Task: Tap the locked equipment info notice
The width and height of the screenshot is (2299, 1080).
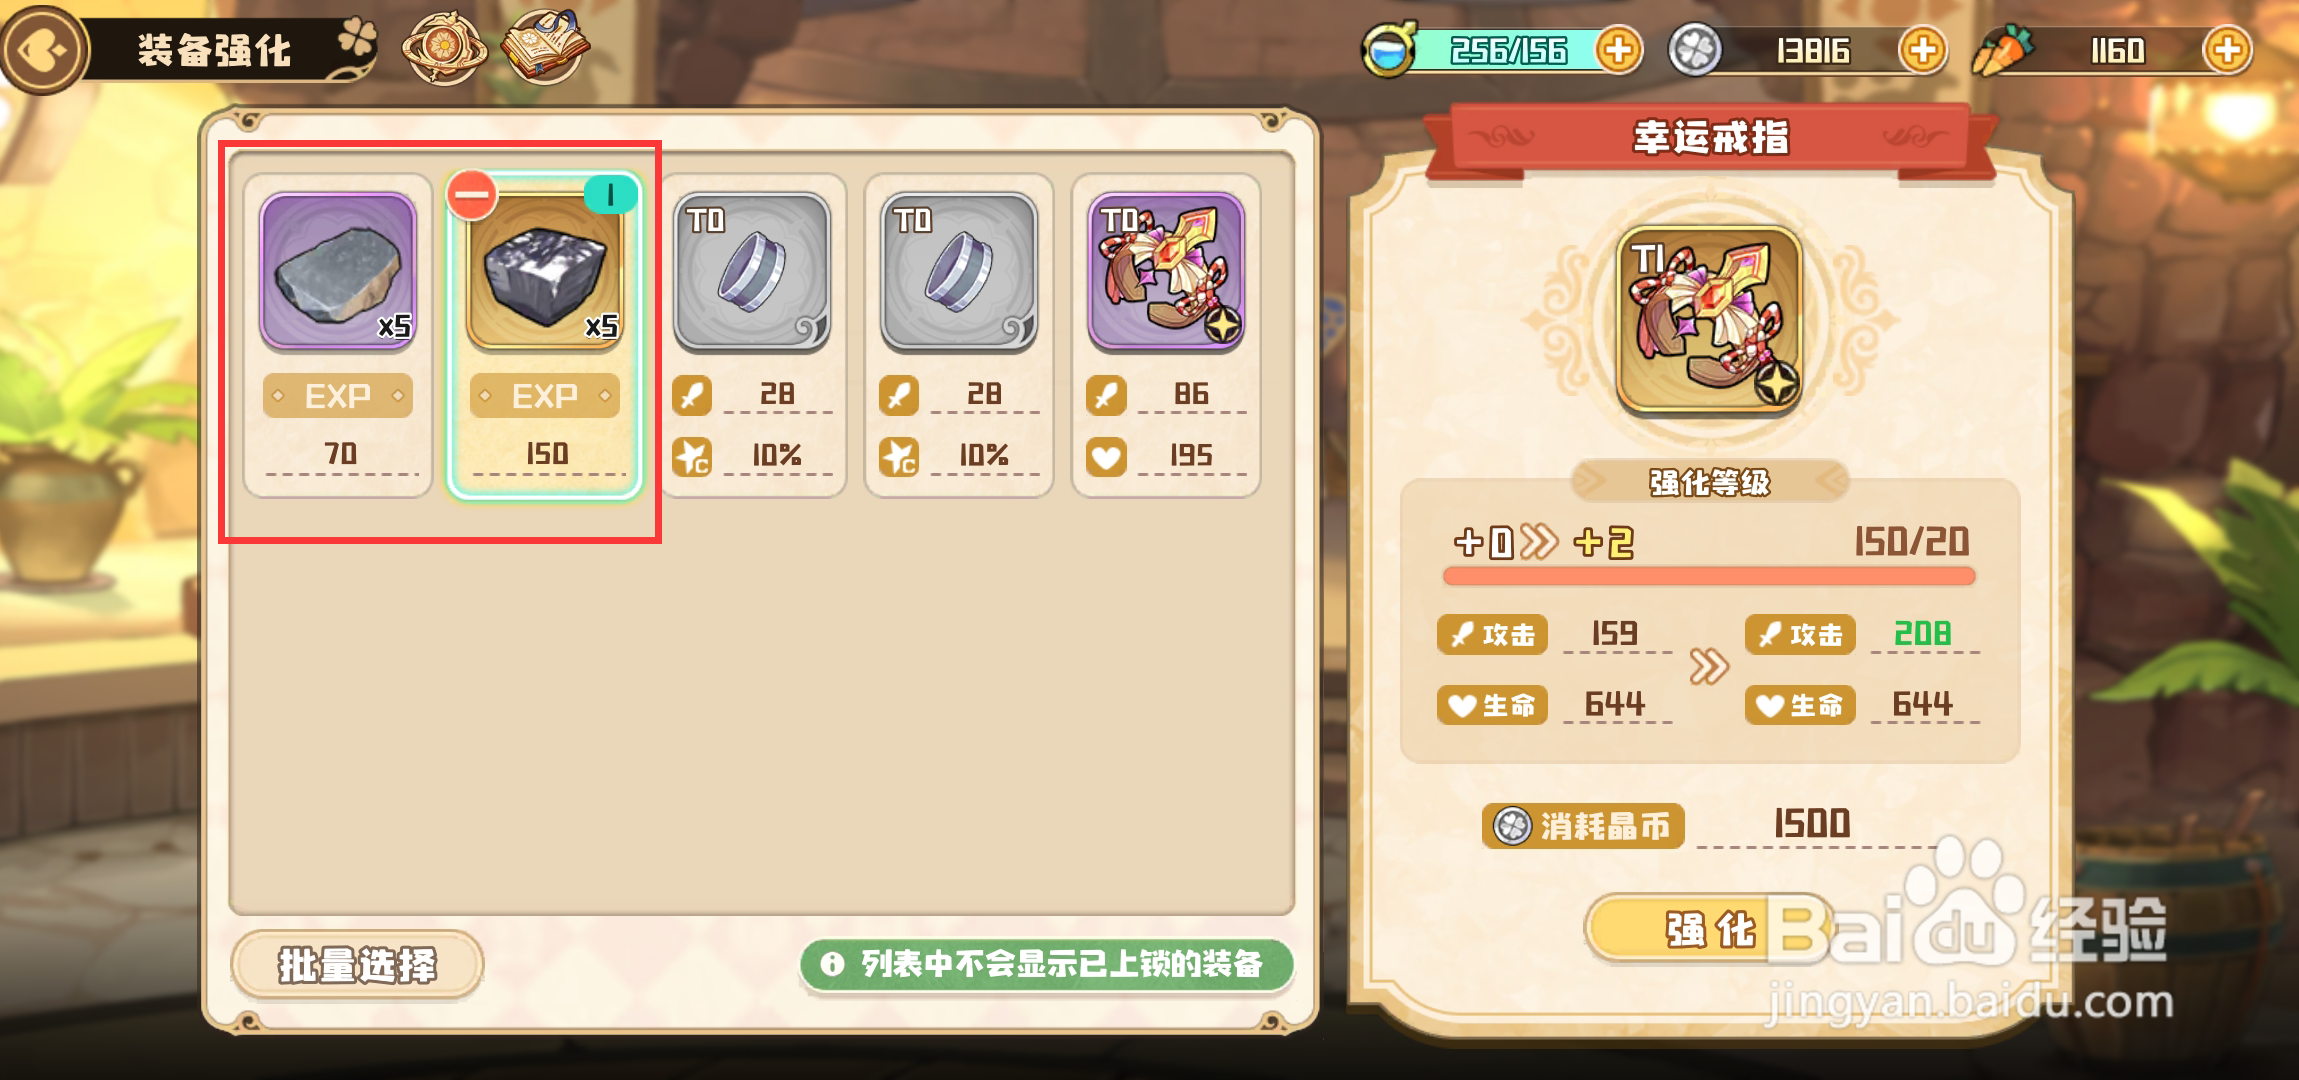Action: [x=1046, y=965]
